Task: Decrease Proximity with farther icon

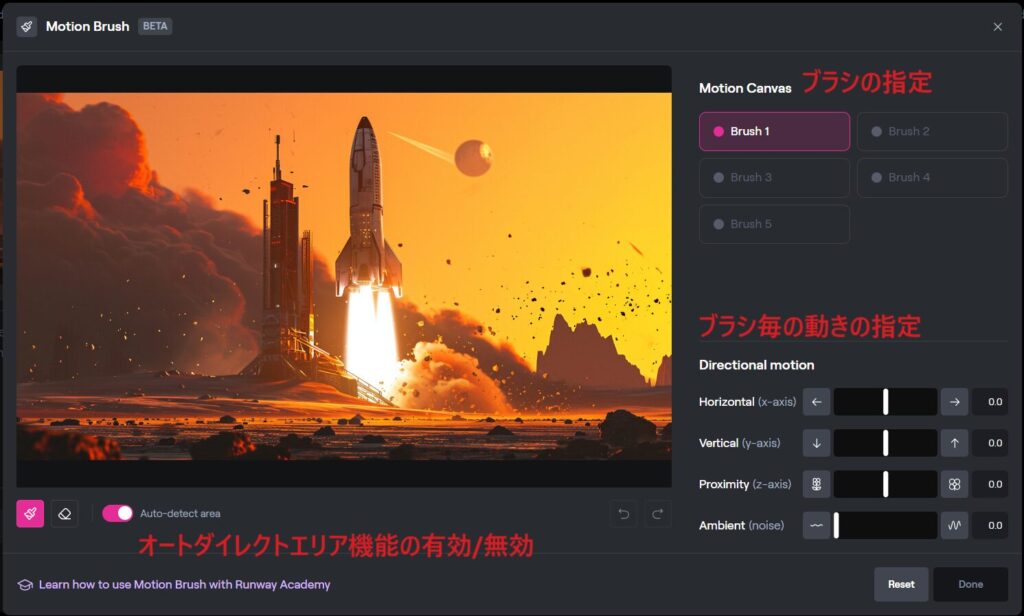Action: pos(816,484)
